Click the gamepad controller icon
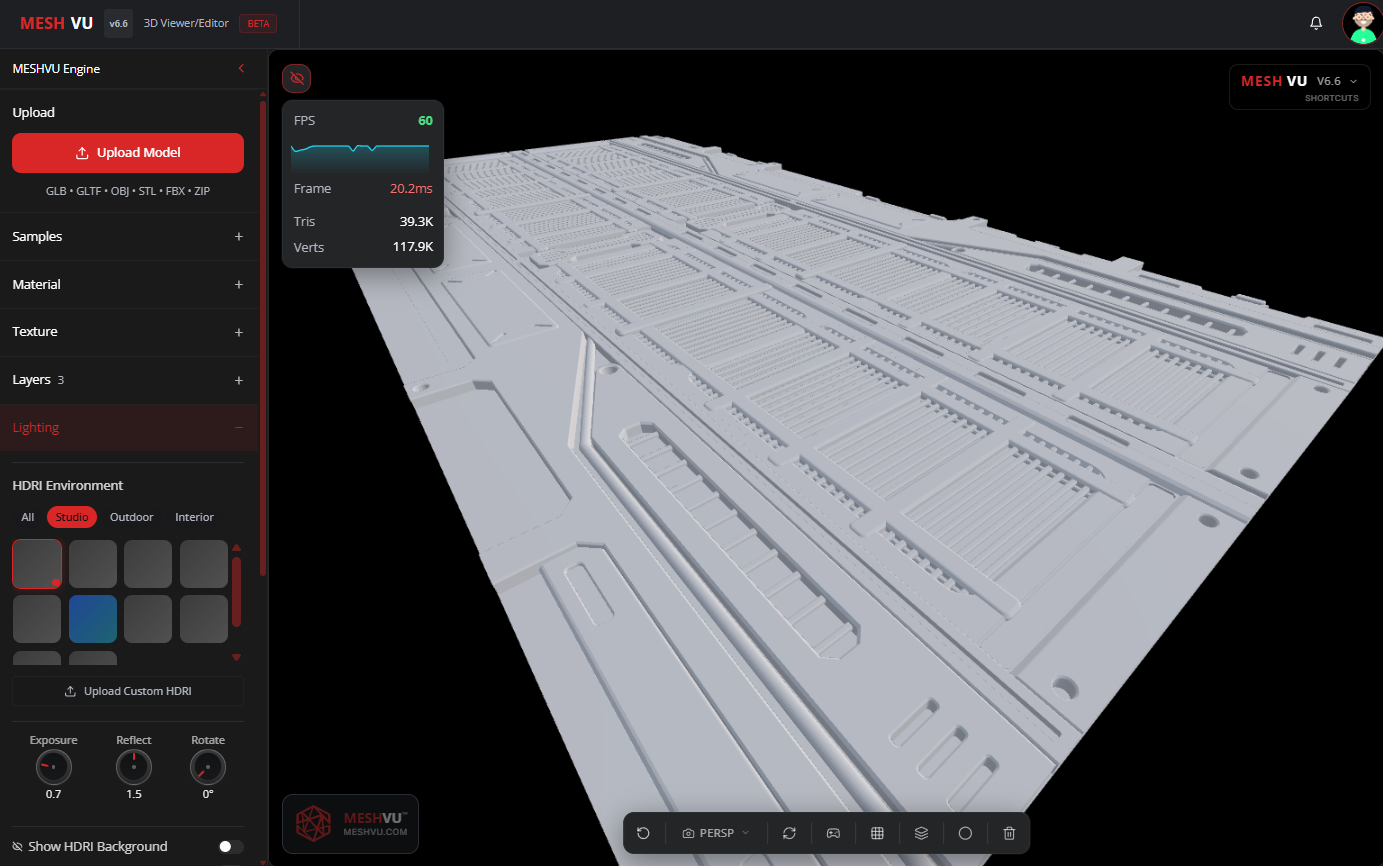 (833, 833)
